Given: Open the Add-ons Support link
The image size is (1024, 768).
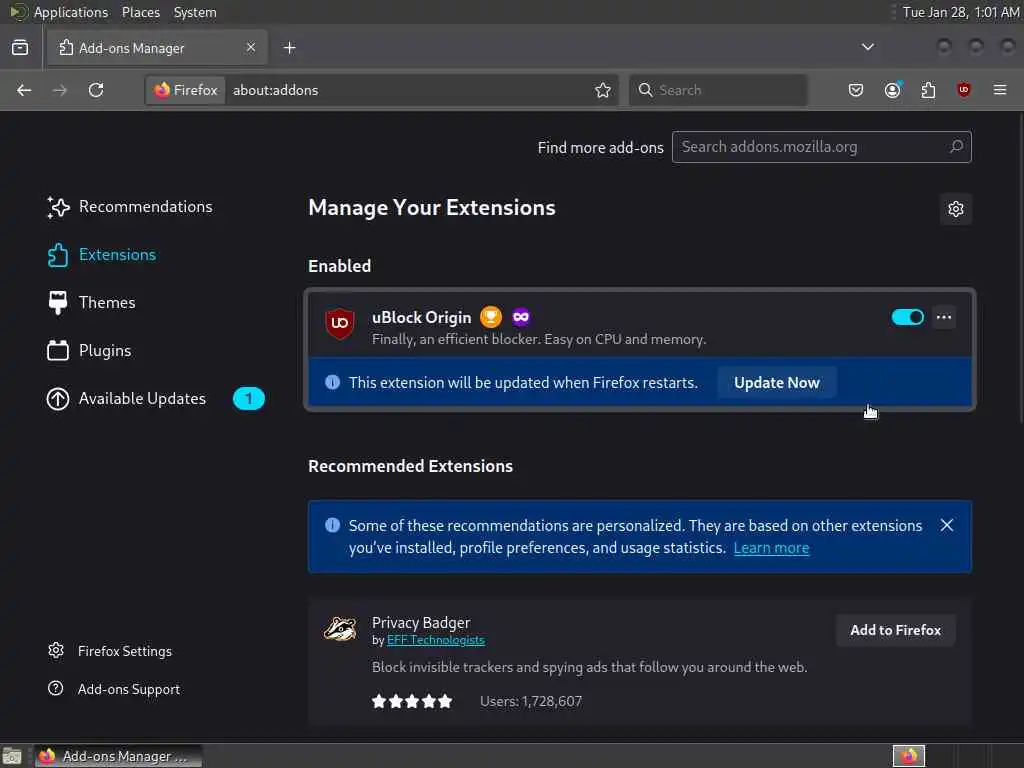Looking at the screenshot, I should tap(114, 689).
